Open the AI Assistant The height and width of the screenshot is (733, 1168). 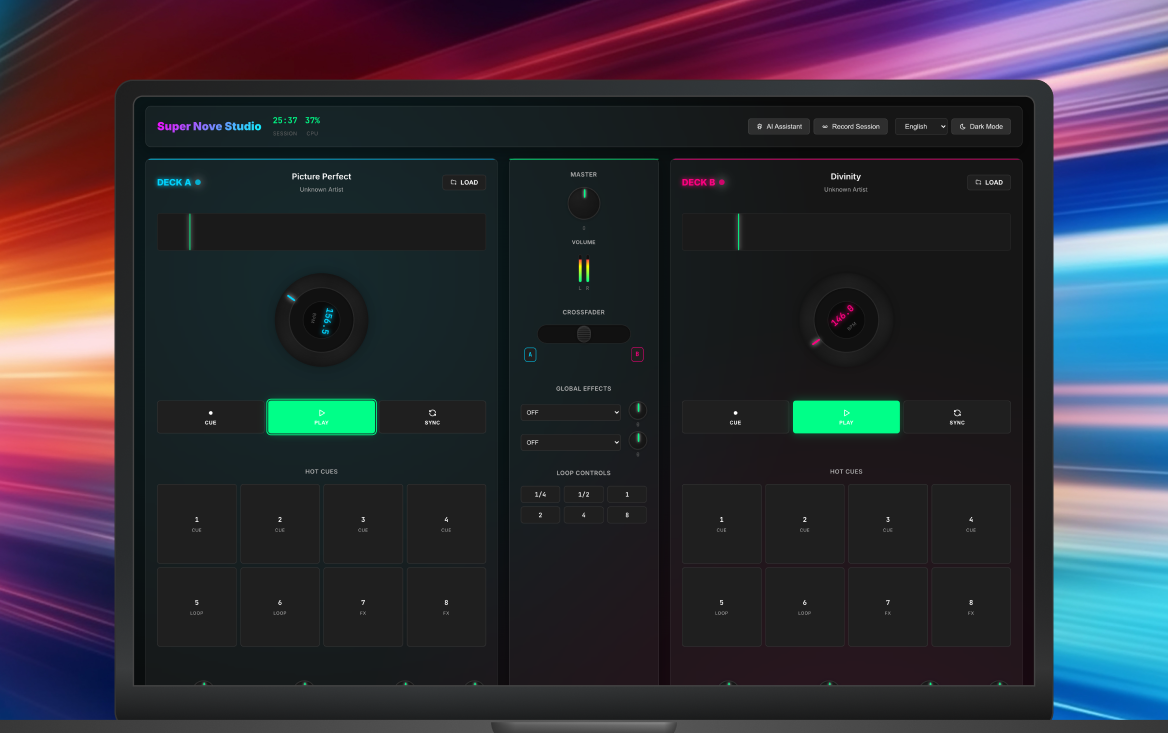pyautogui.click(x=779, y=127)
